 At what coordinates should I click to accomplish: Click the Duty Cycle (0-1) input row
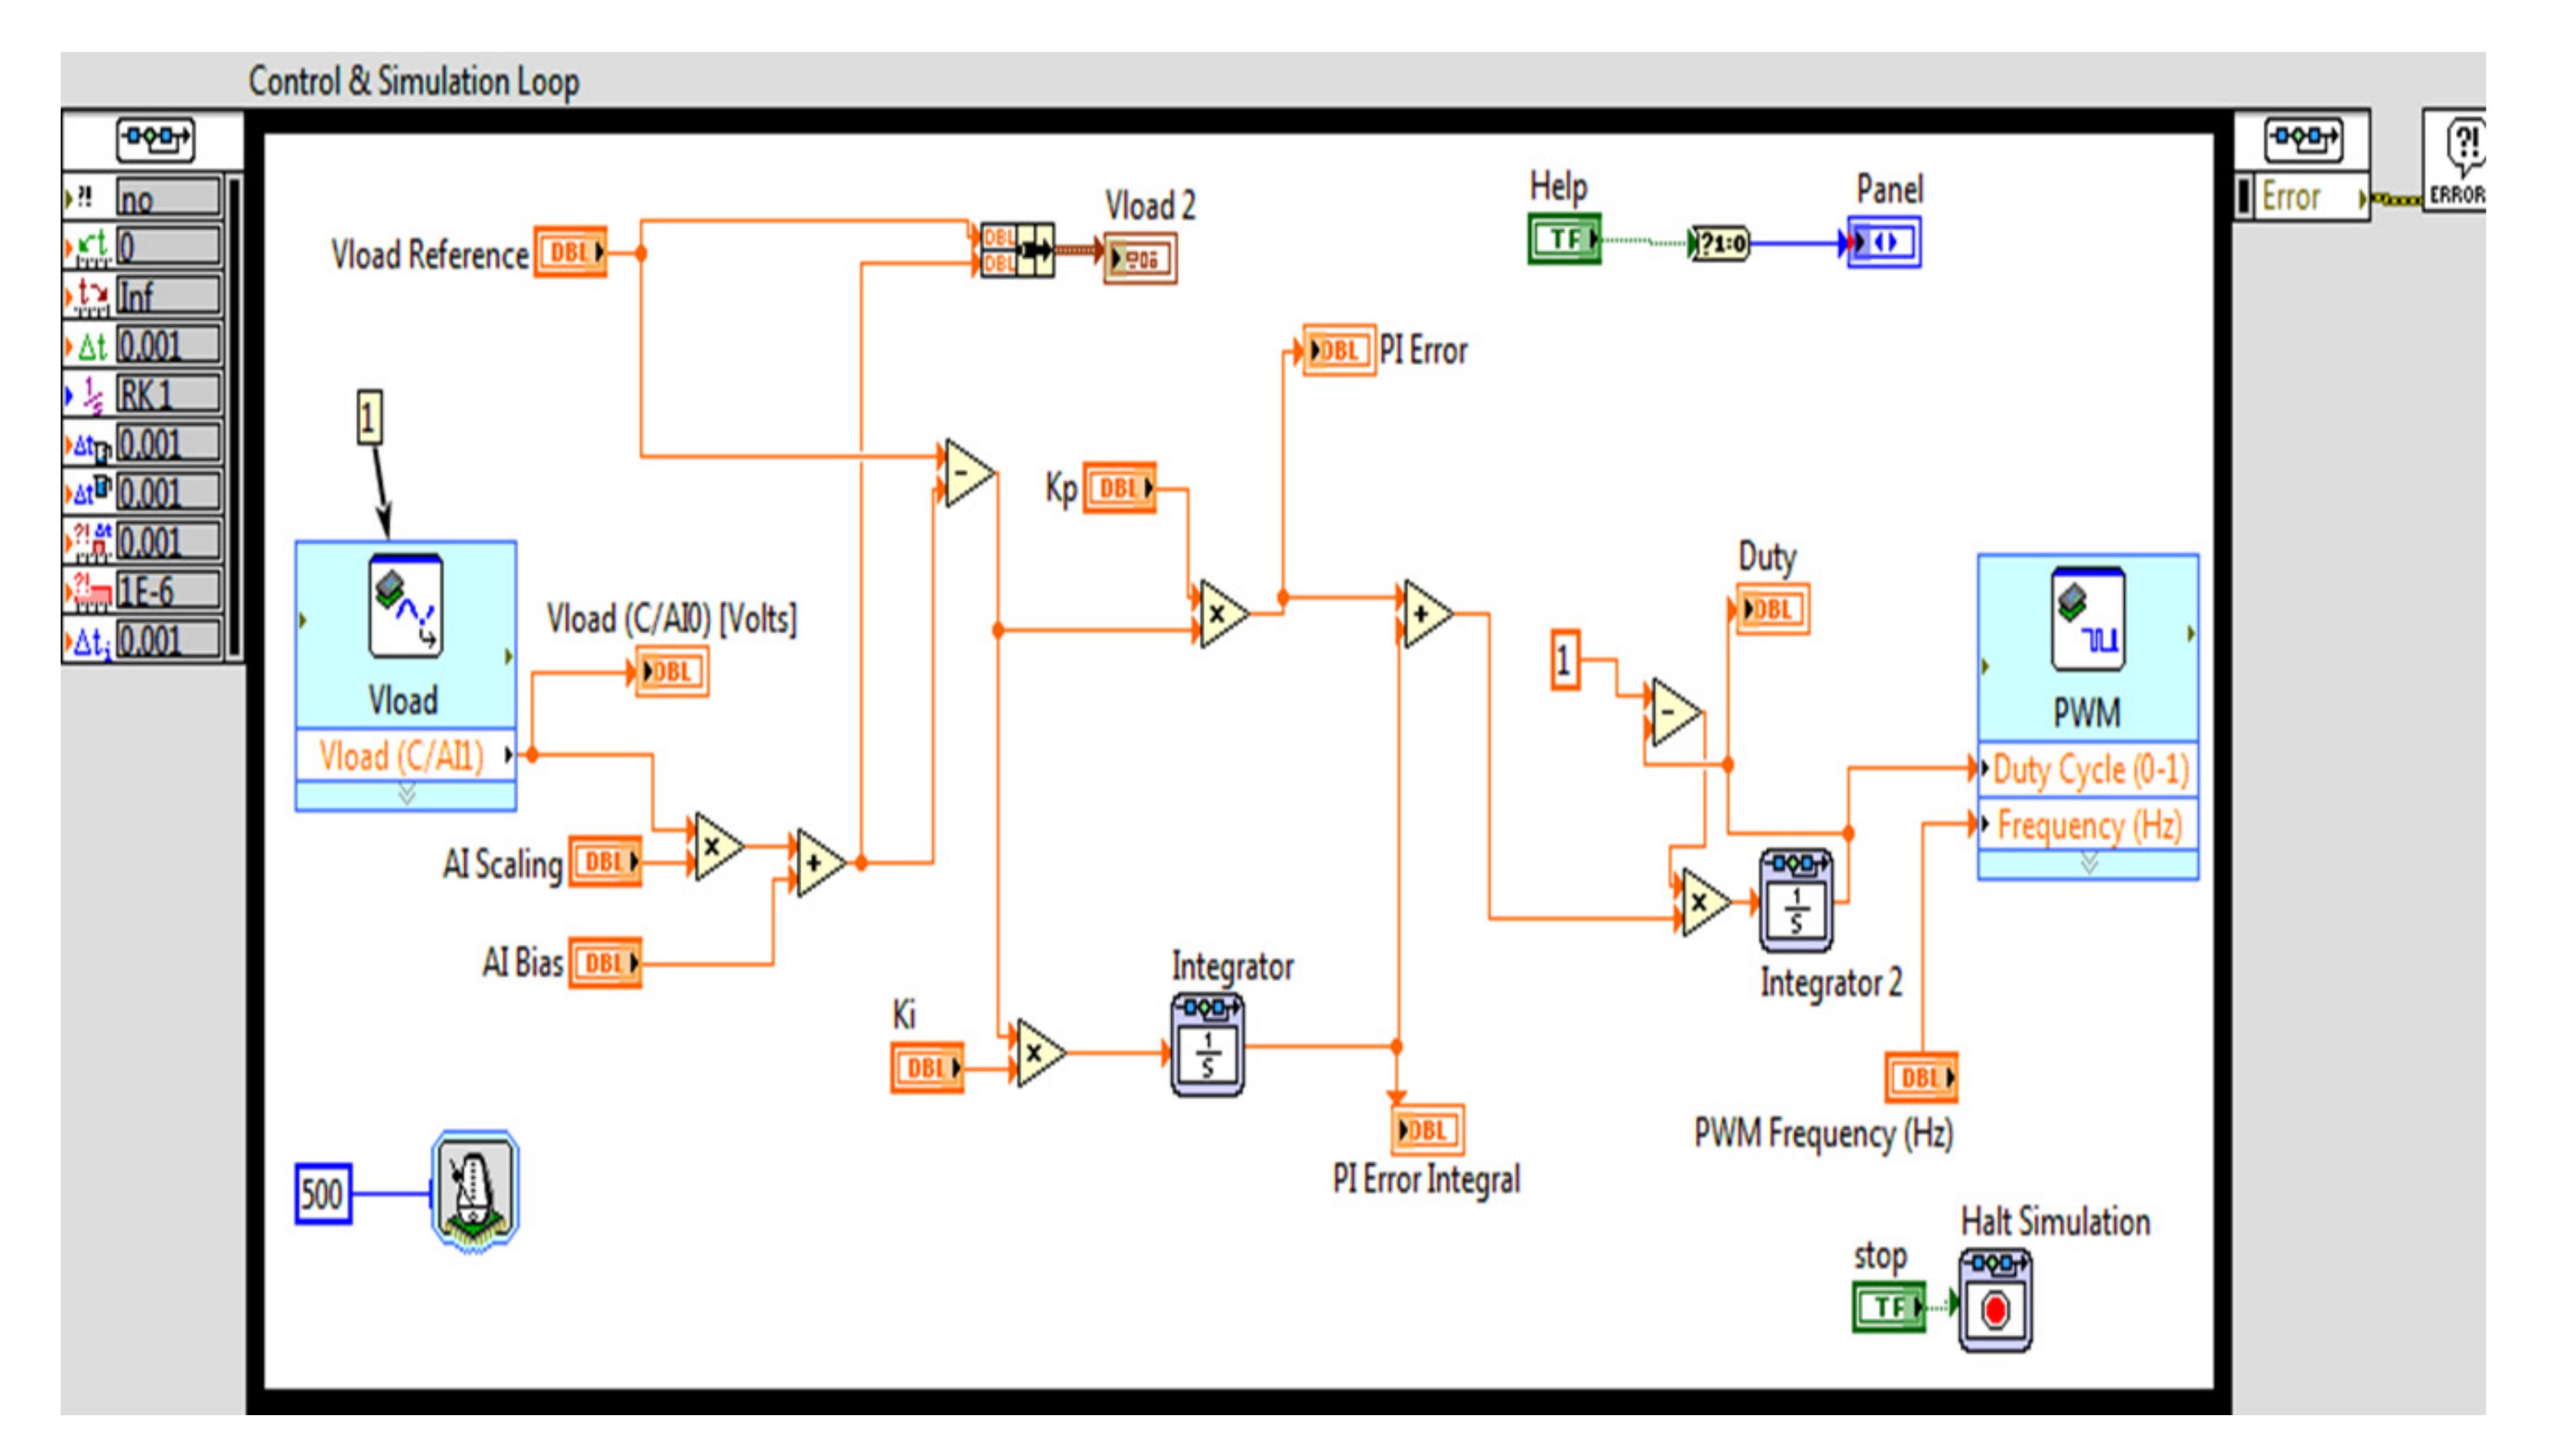pos(2089,769)
